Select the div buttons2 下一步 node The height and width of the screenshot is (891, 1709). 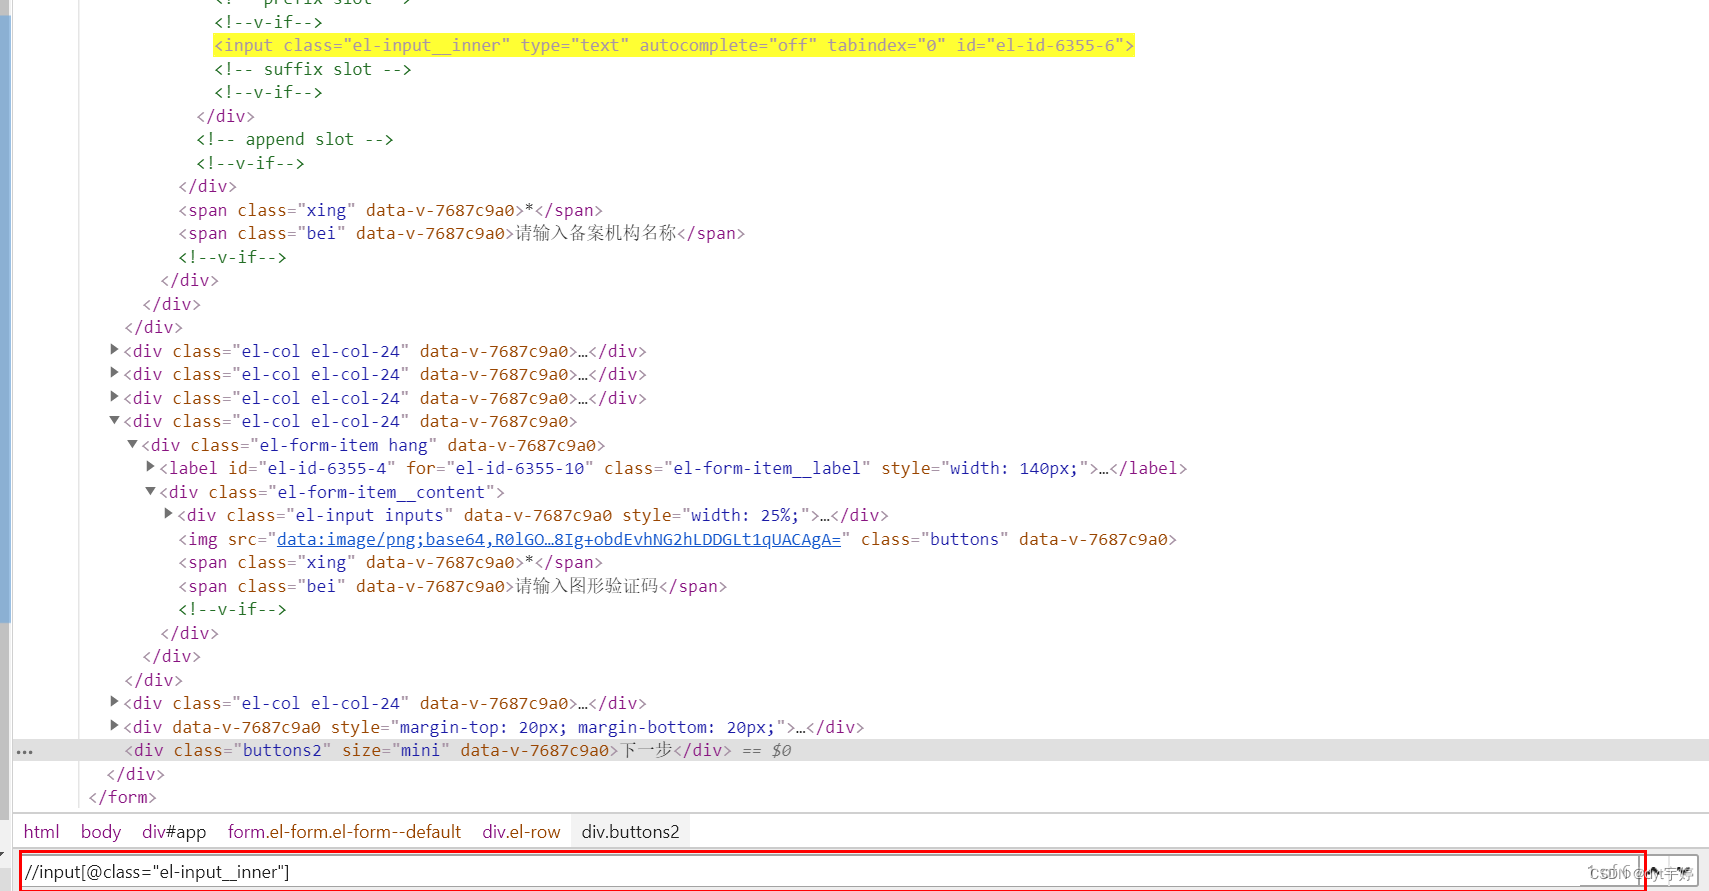457,750
